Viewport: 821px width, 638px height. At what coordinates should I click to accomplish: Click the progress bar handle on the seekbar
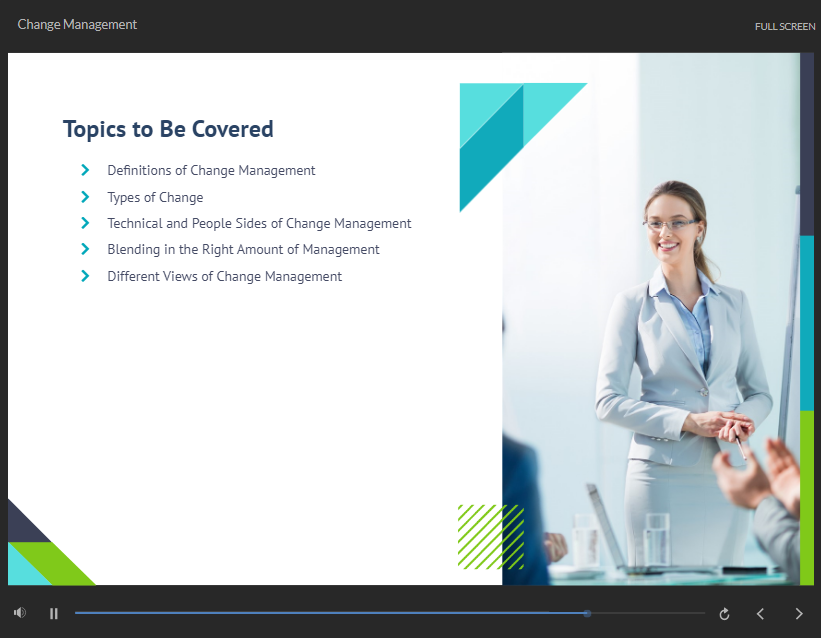click(x=587, y=613)
